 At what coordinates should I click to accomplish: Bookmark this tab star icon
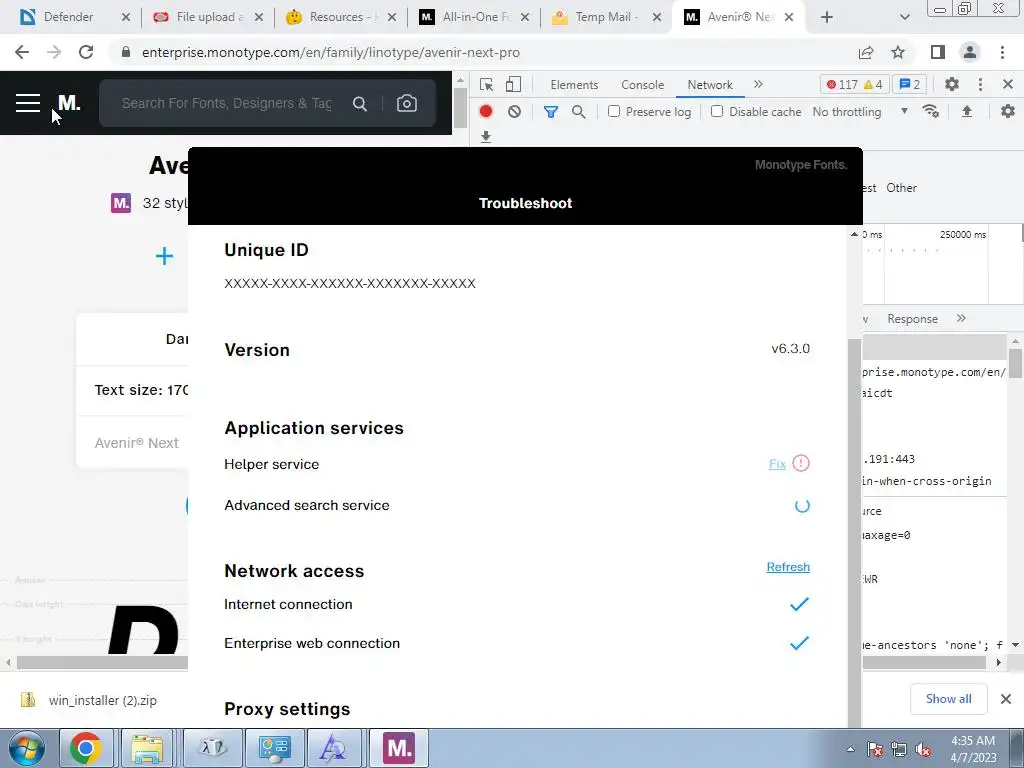[x=898, y=52]
